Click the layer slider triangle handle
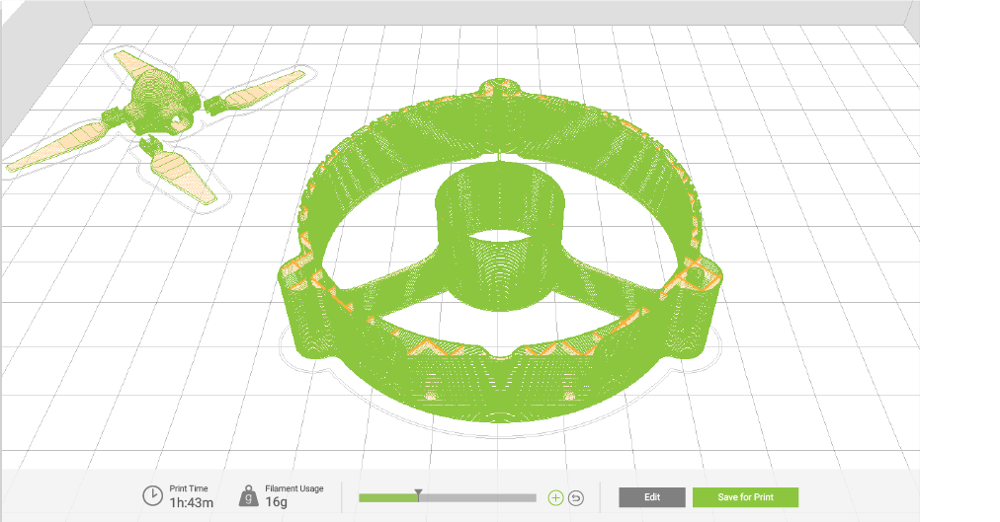Screen dimensions: 1000x522 click(x=418, y=494)
